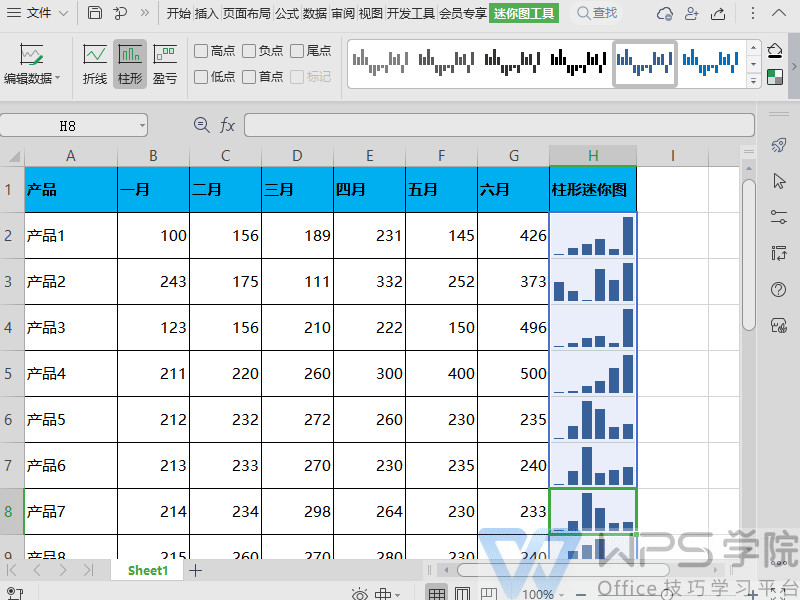Open the sparkline color fill icon

774,51
